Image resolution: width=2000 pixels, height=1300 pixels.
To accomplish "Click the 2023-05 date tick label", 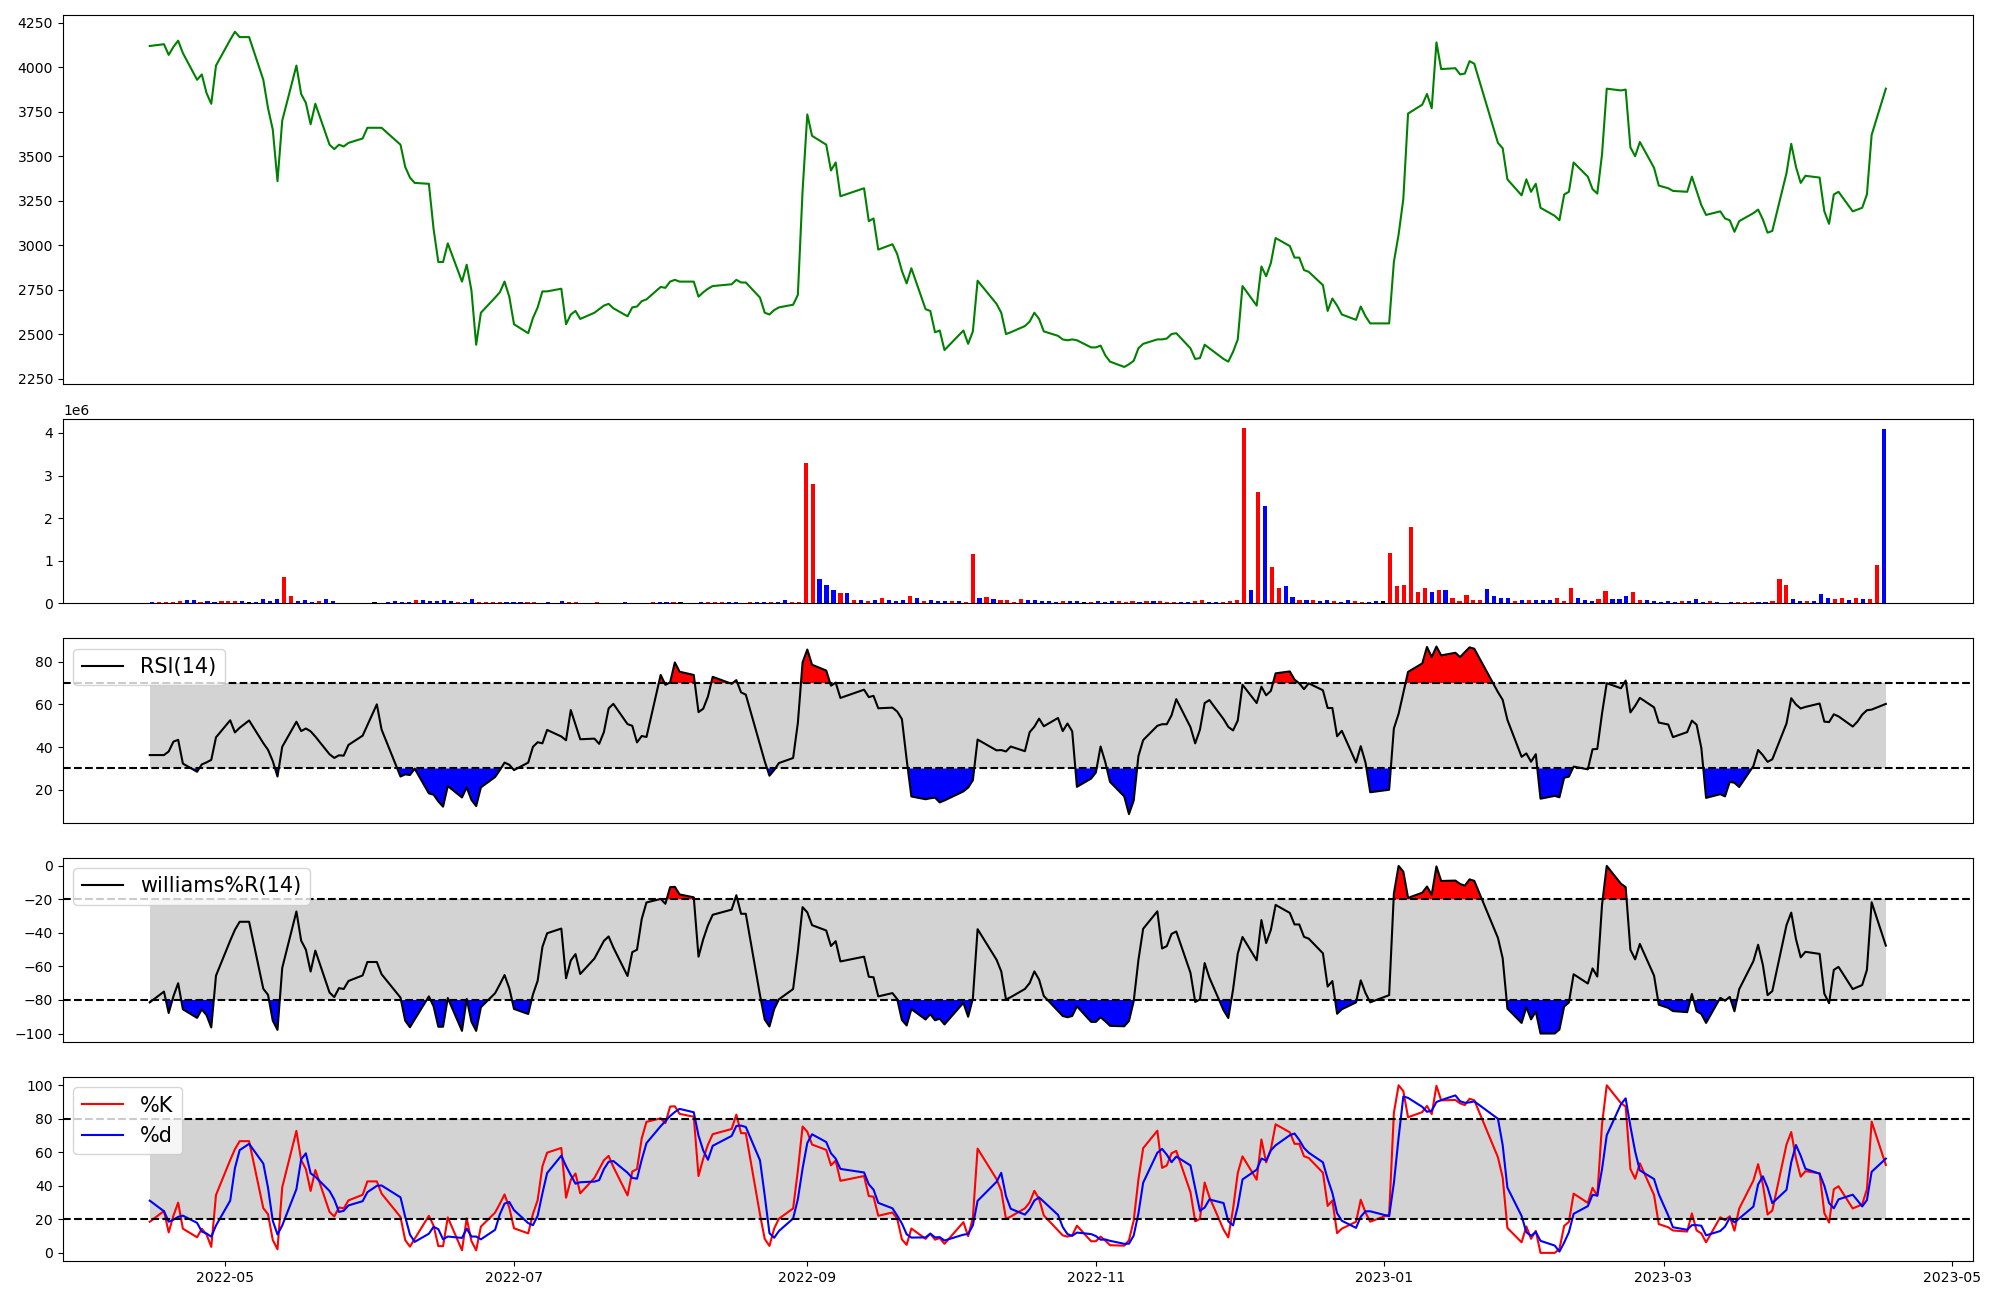I will [x=1952, y=1277].
